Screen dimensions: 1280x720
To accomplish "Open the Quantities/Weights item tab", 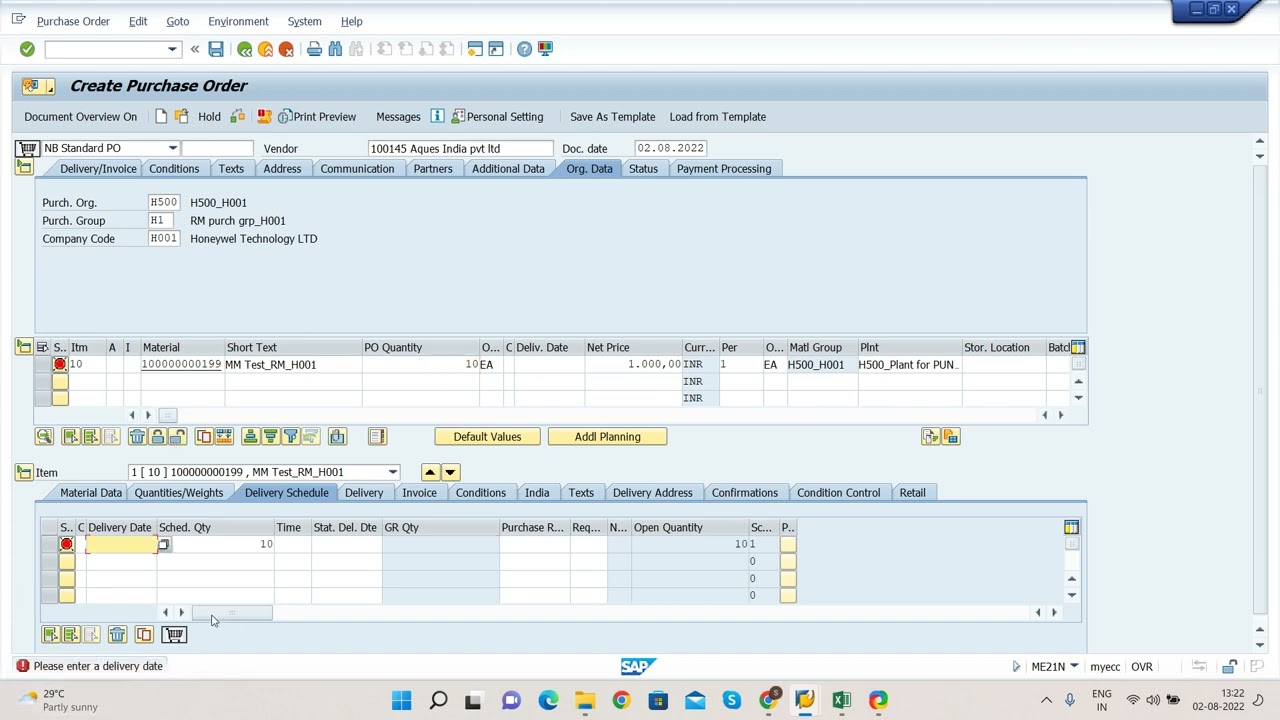I will 179,493.
